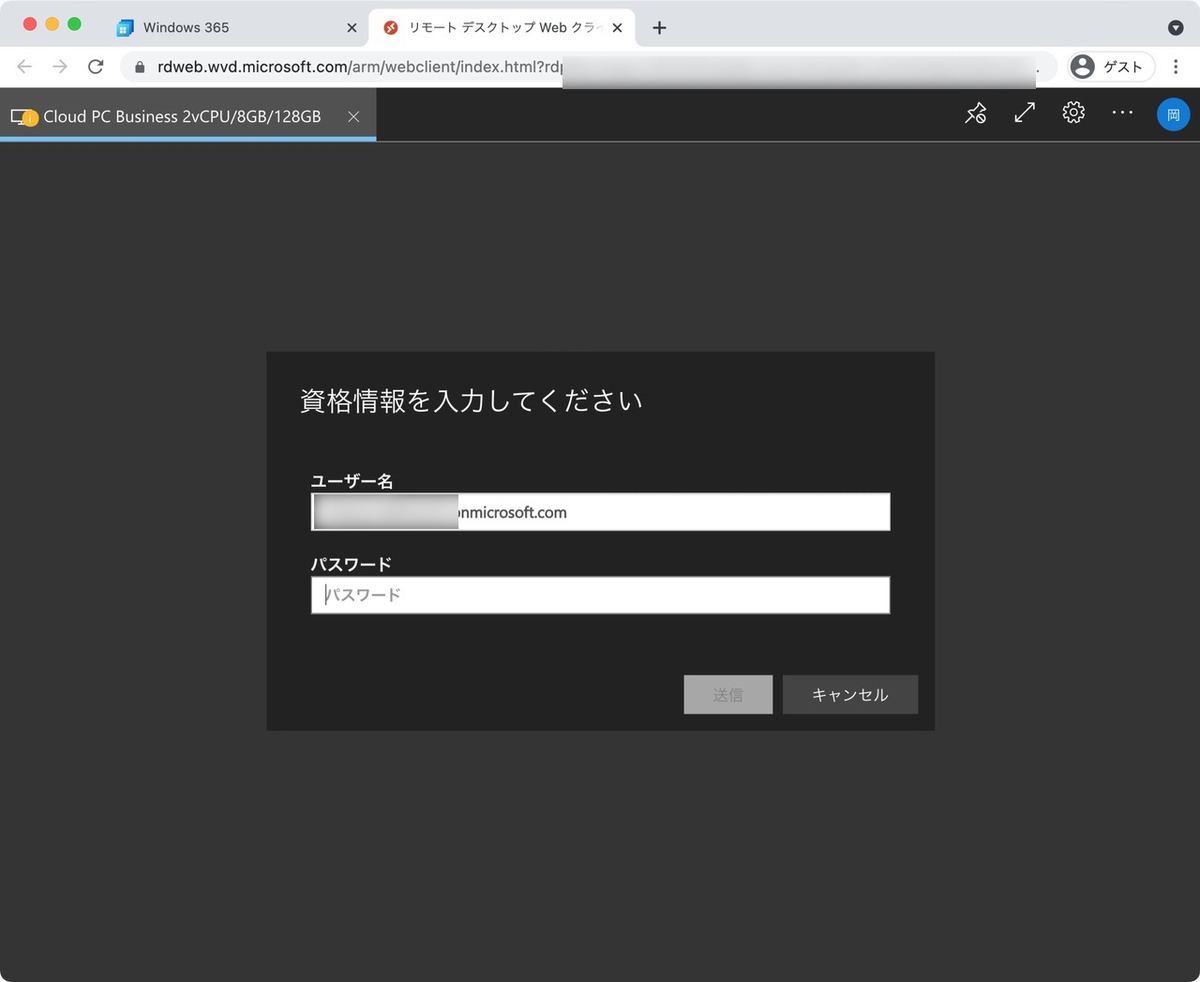Focus the rdweb.wvd.microsoft.com address bar
The height and width of the screenshot is (982, 1200).
tap(590, 67)
